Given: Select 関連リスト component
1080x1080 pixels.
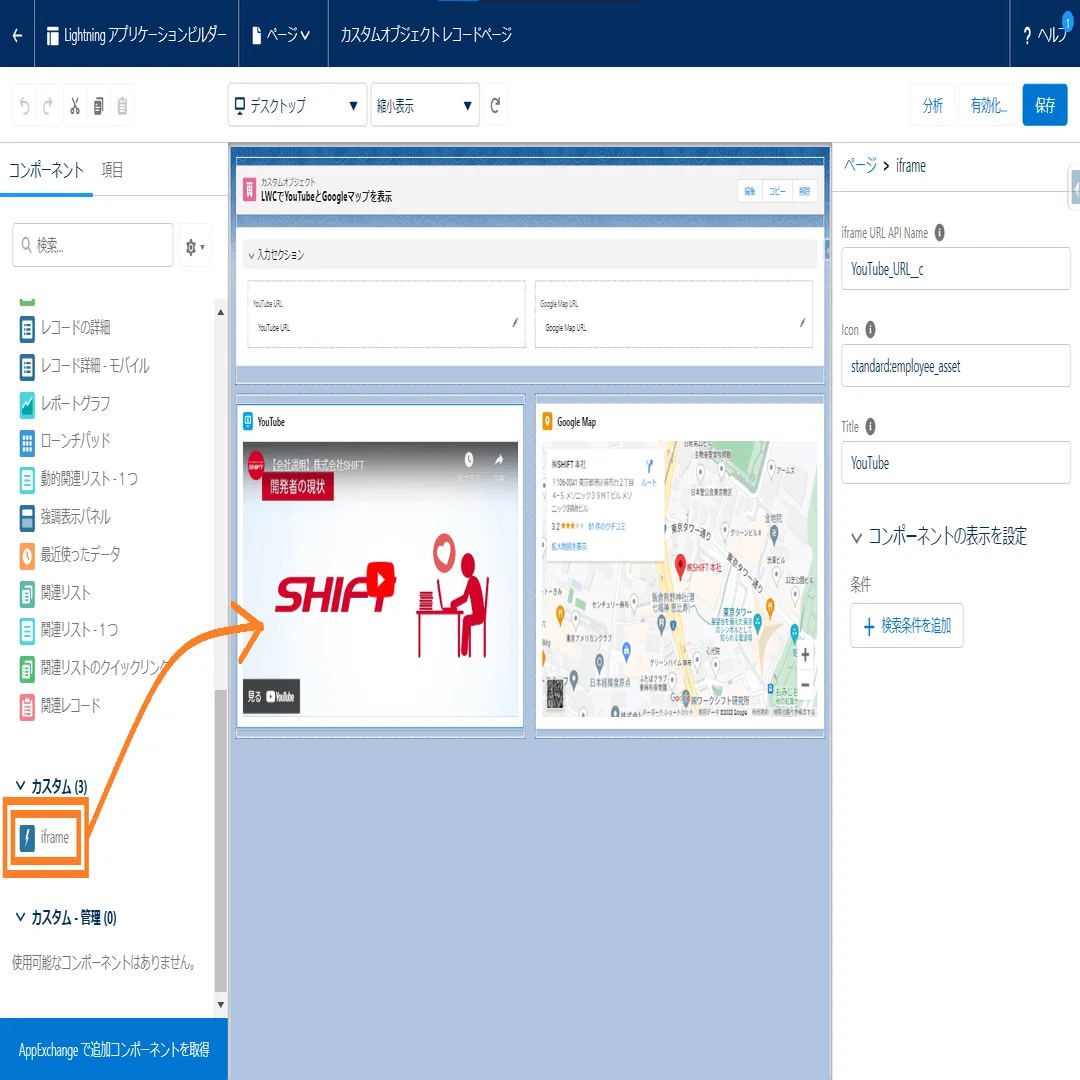Looking at the screenshot, I should (x=55, y=593).
